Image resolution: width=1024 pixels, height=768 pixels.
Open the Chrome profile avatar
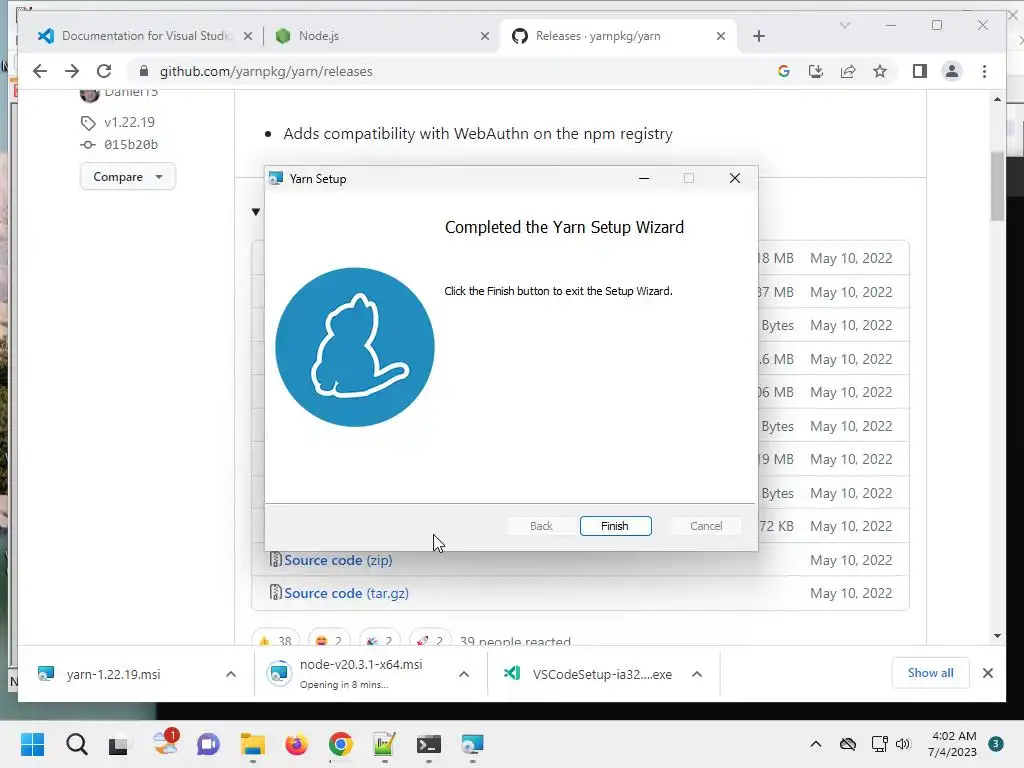pos(952,71)
